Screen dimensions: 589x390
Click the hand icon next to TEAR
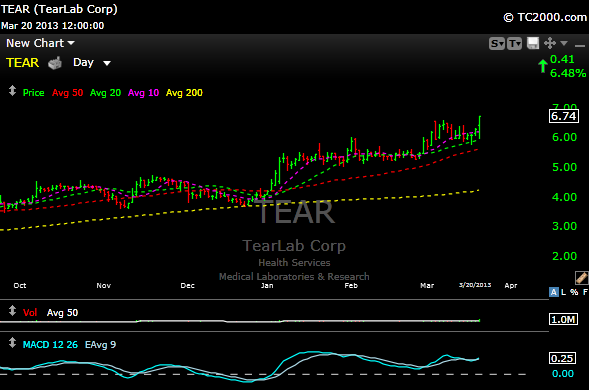[x=55, y=63]
